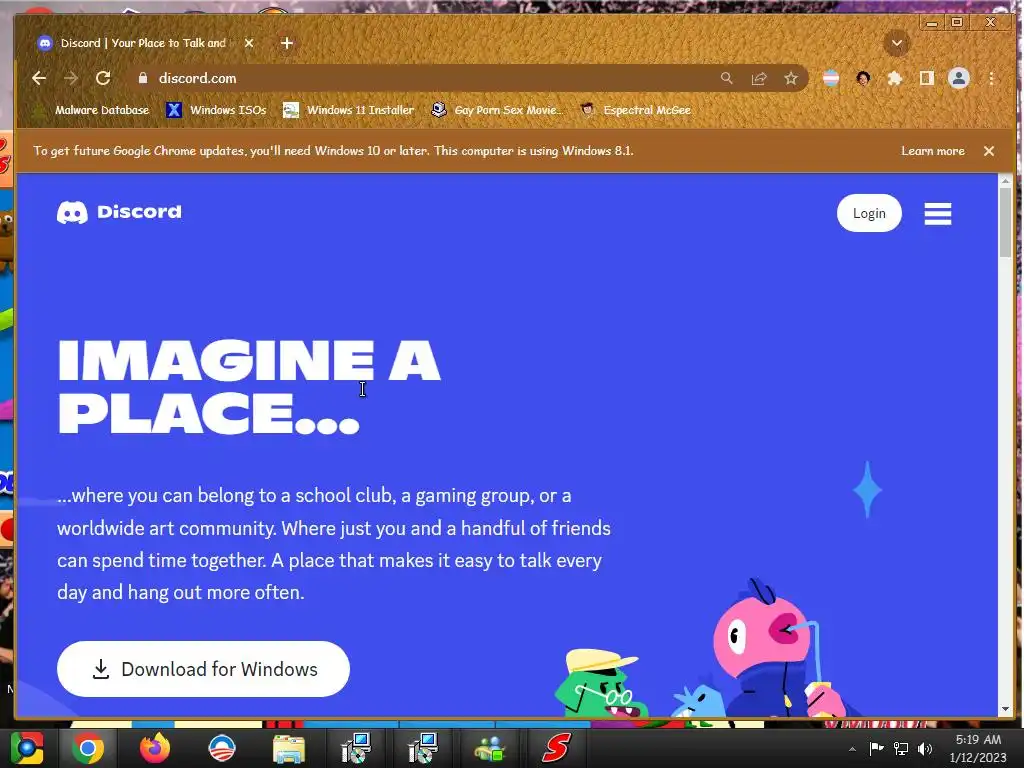Open the Windows 11 Installer bookmark
1024x768 pixels.
pyautogui.click(x=349, y=110)
